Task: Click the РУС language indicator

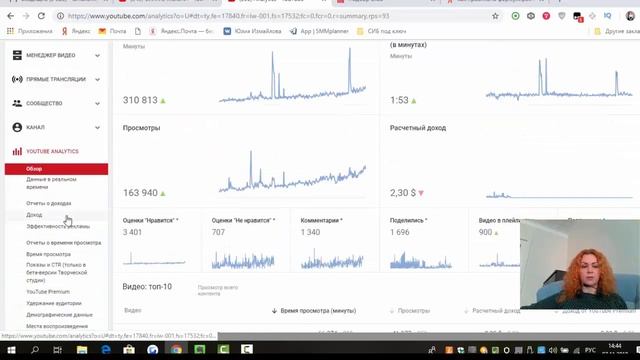Action: tap(590, 350)
